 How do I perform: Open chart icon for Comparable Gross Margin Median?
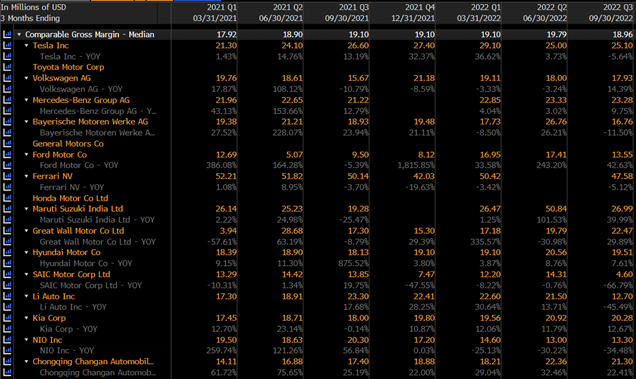[x=7, y=34]
